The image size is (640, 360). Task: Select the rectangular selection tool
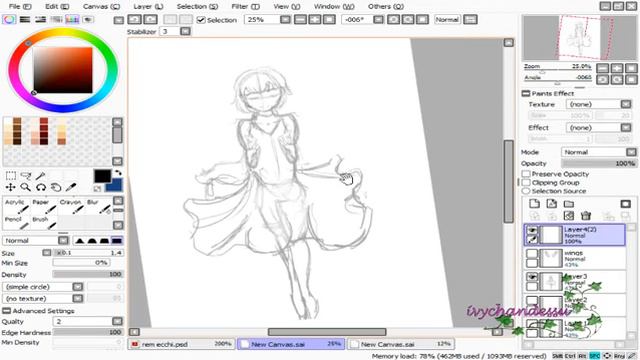tap(11, 176)
